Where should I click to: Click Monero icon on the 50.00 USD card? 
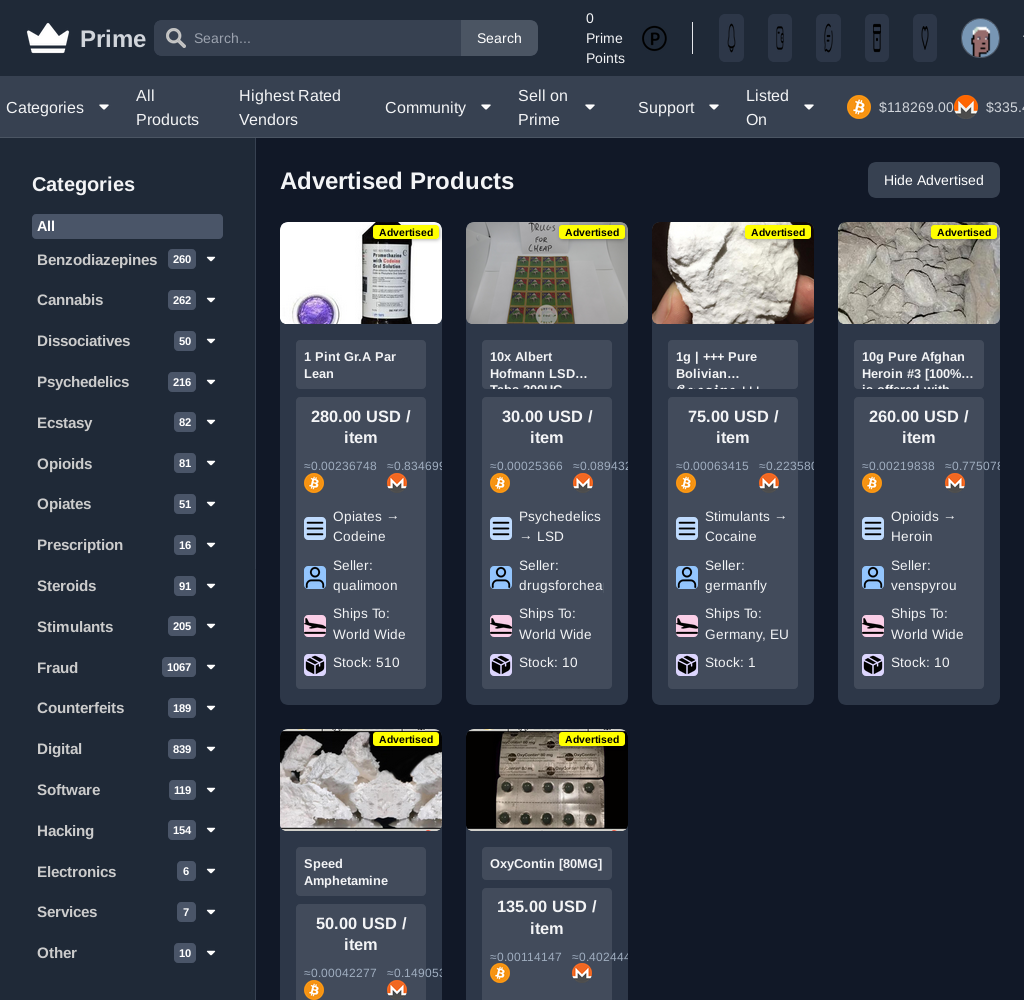pos(397,989)
